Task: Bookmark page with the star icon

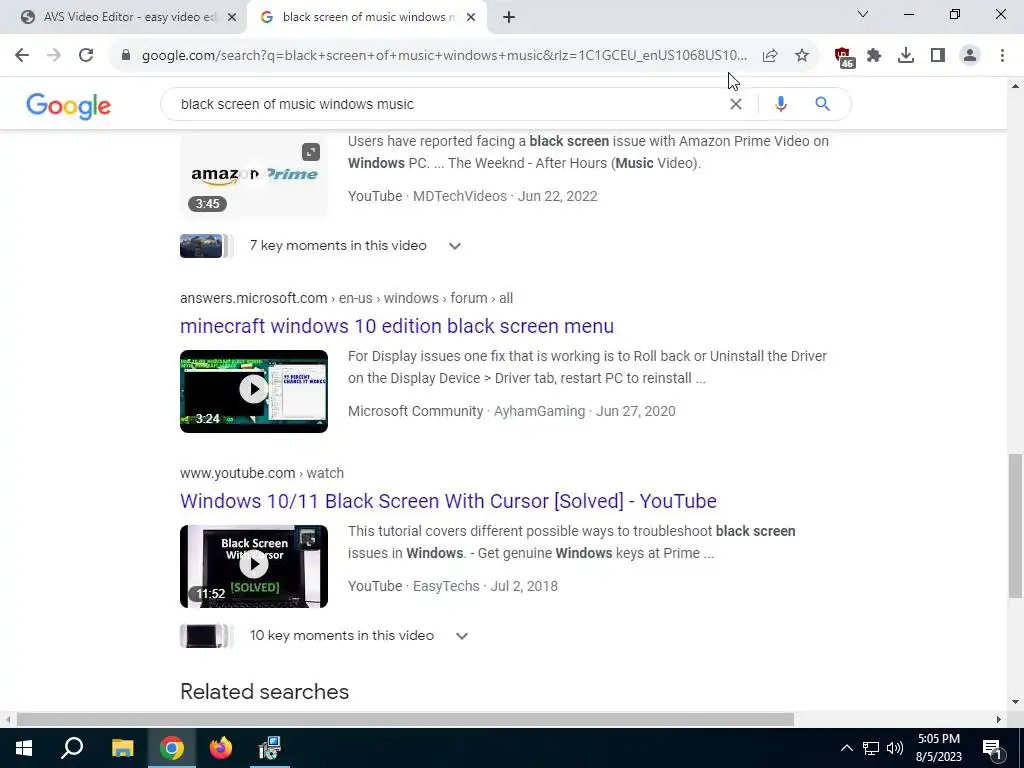Action: (802, 56)
